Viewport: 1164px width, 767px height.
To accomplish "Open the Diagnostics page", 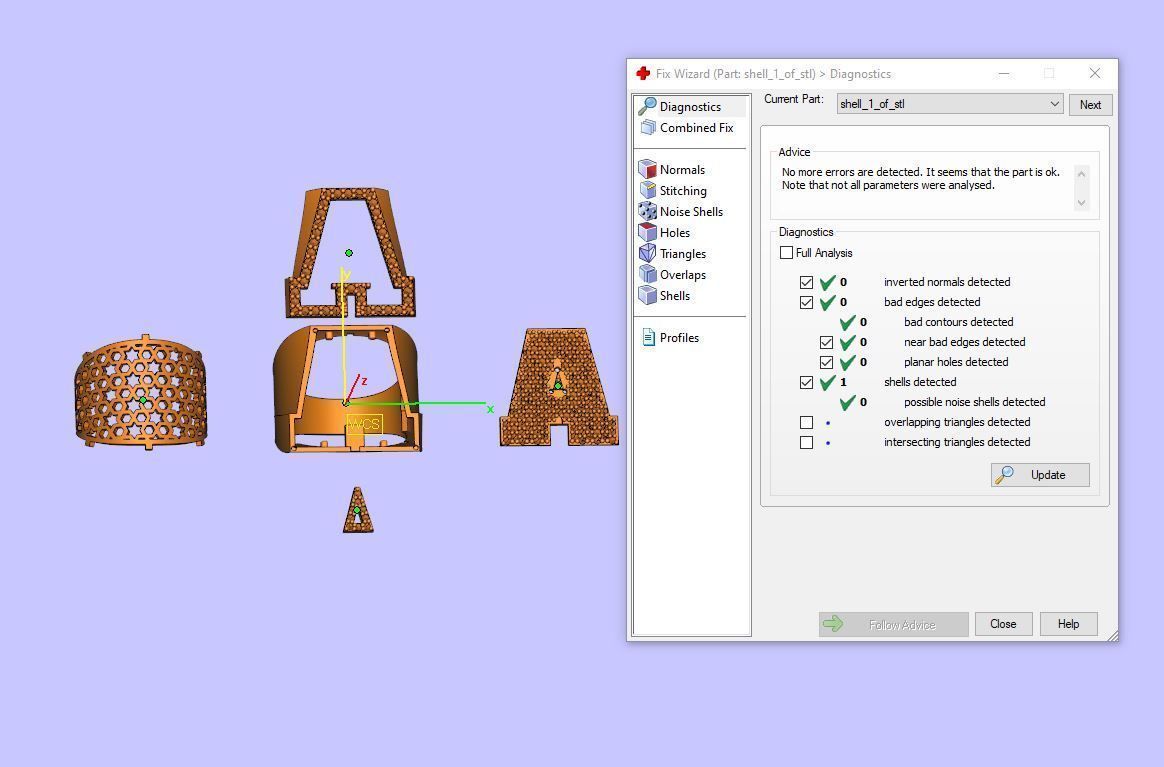I will tap(690, 107).
